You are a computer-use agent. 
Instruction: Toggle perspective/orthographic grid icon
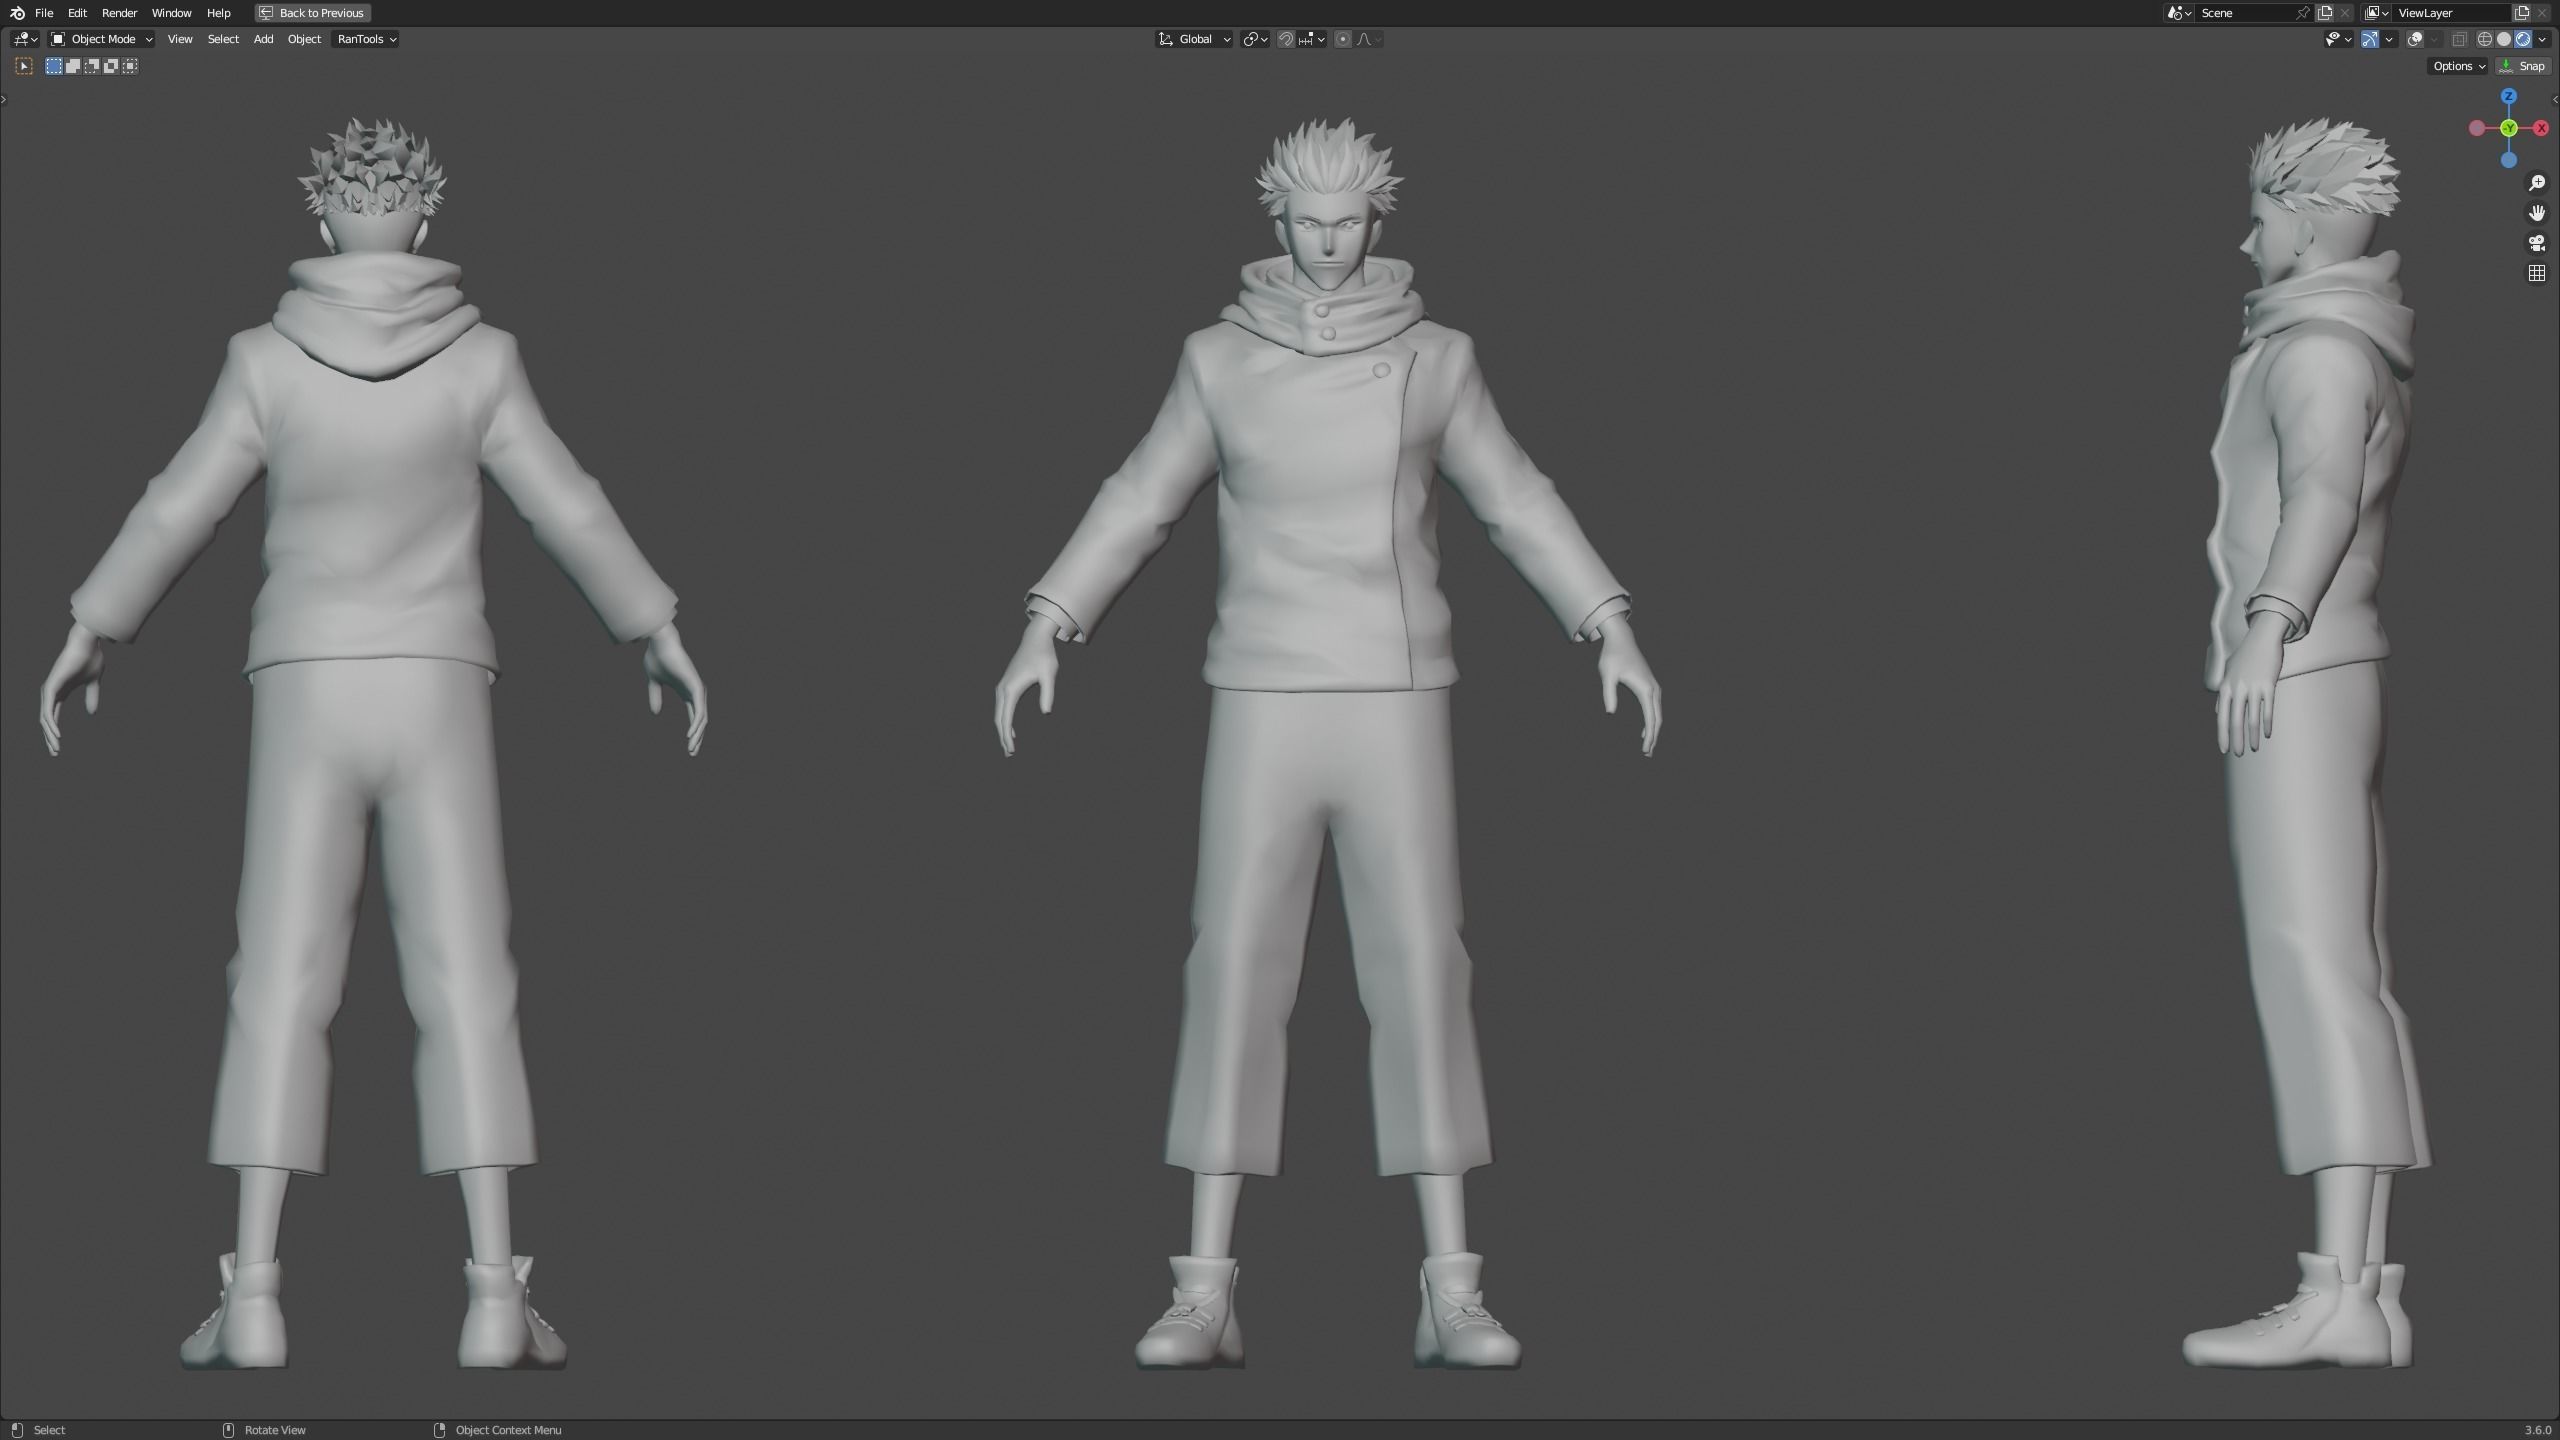tap(2537, 273)
